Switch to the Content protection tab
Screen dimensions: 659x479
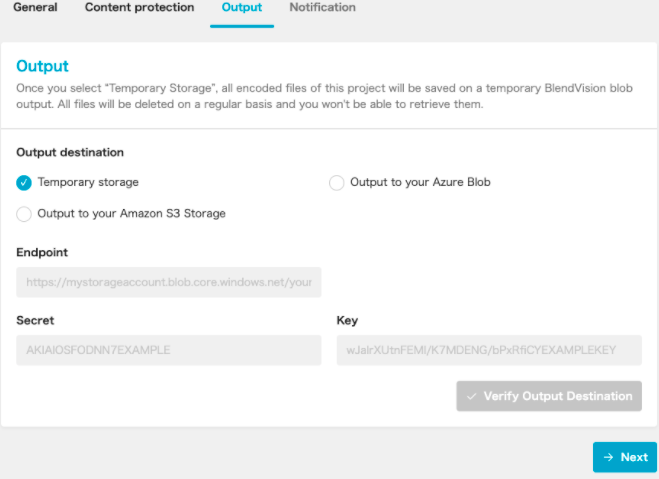139,8
